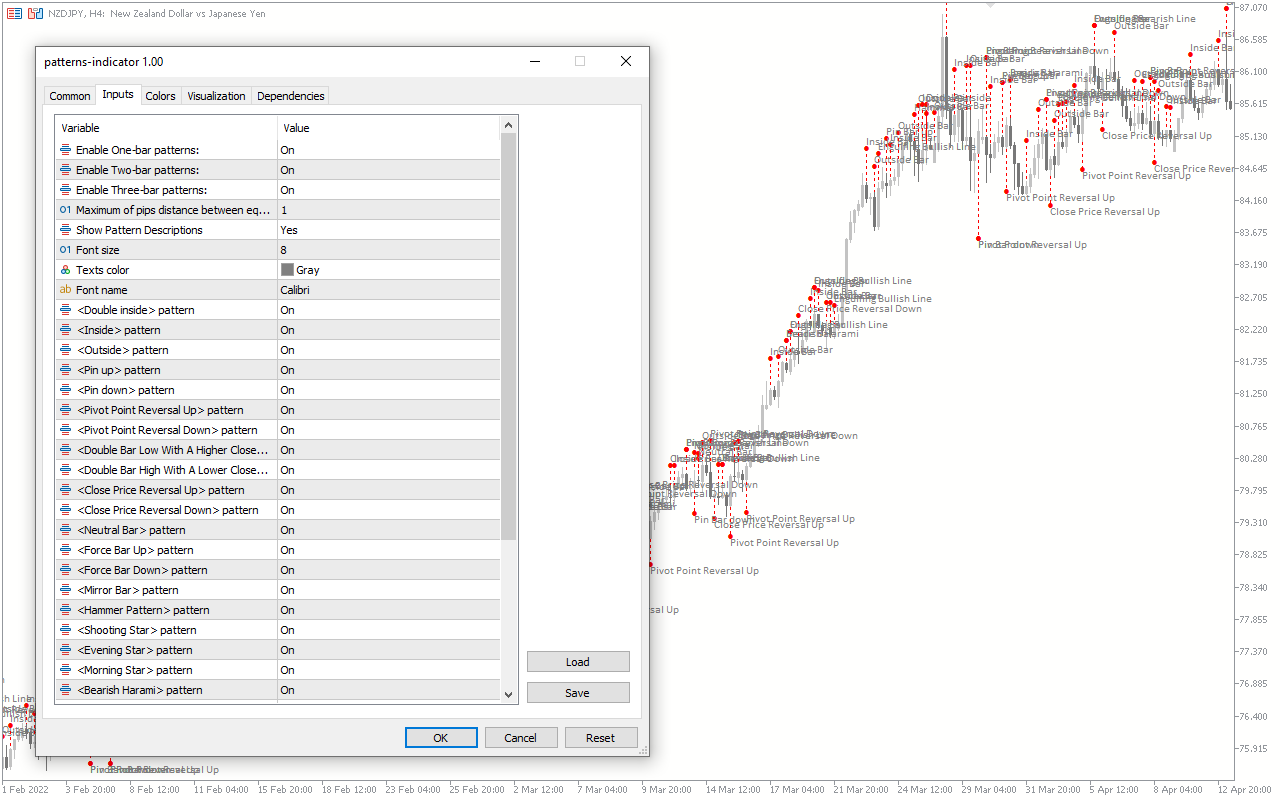Viewport: 1280px width, 800px height.
Task: Click the Hammer Pattern row icon
Action: (x=66, y=610)
